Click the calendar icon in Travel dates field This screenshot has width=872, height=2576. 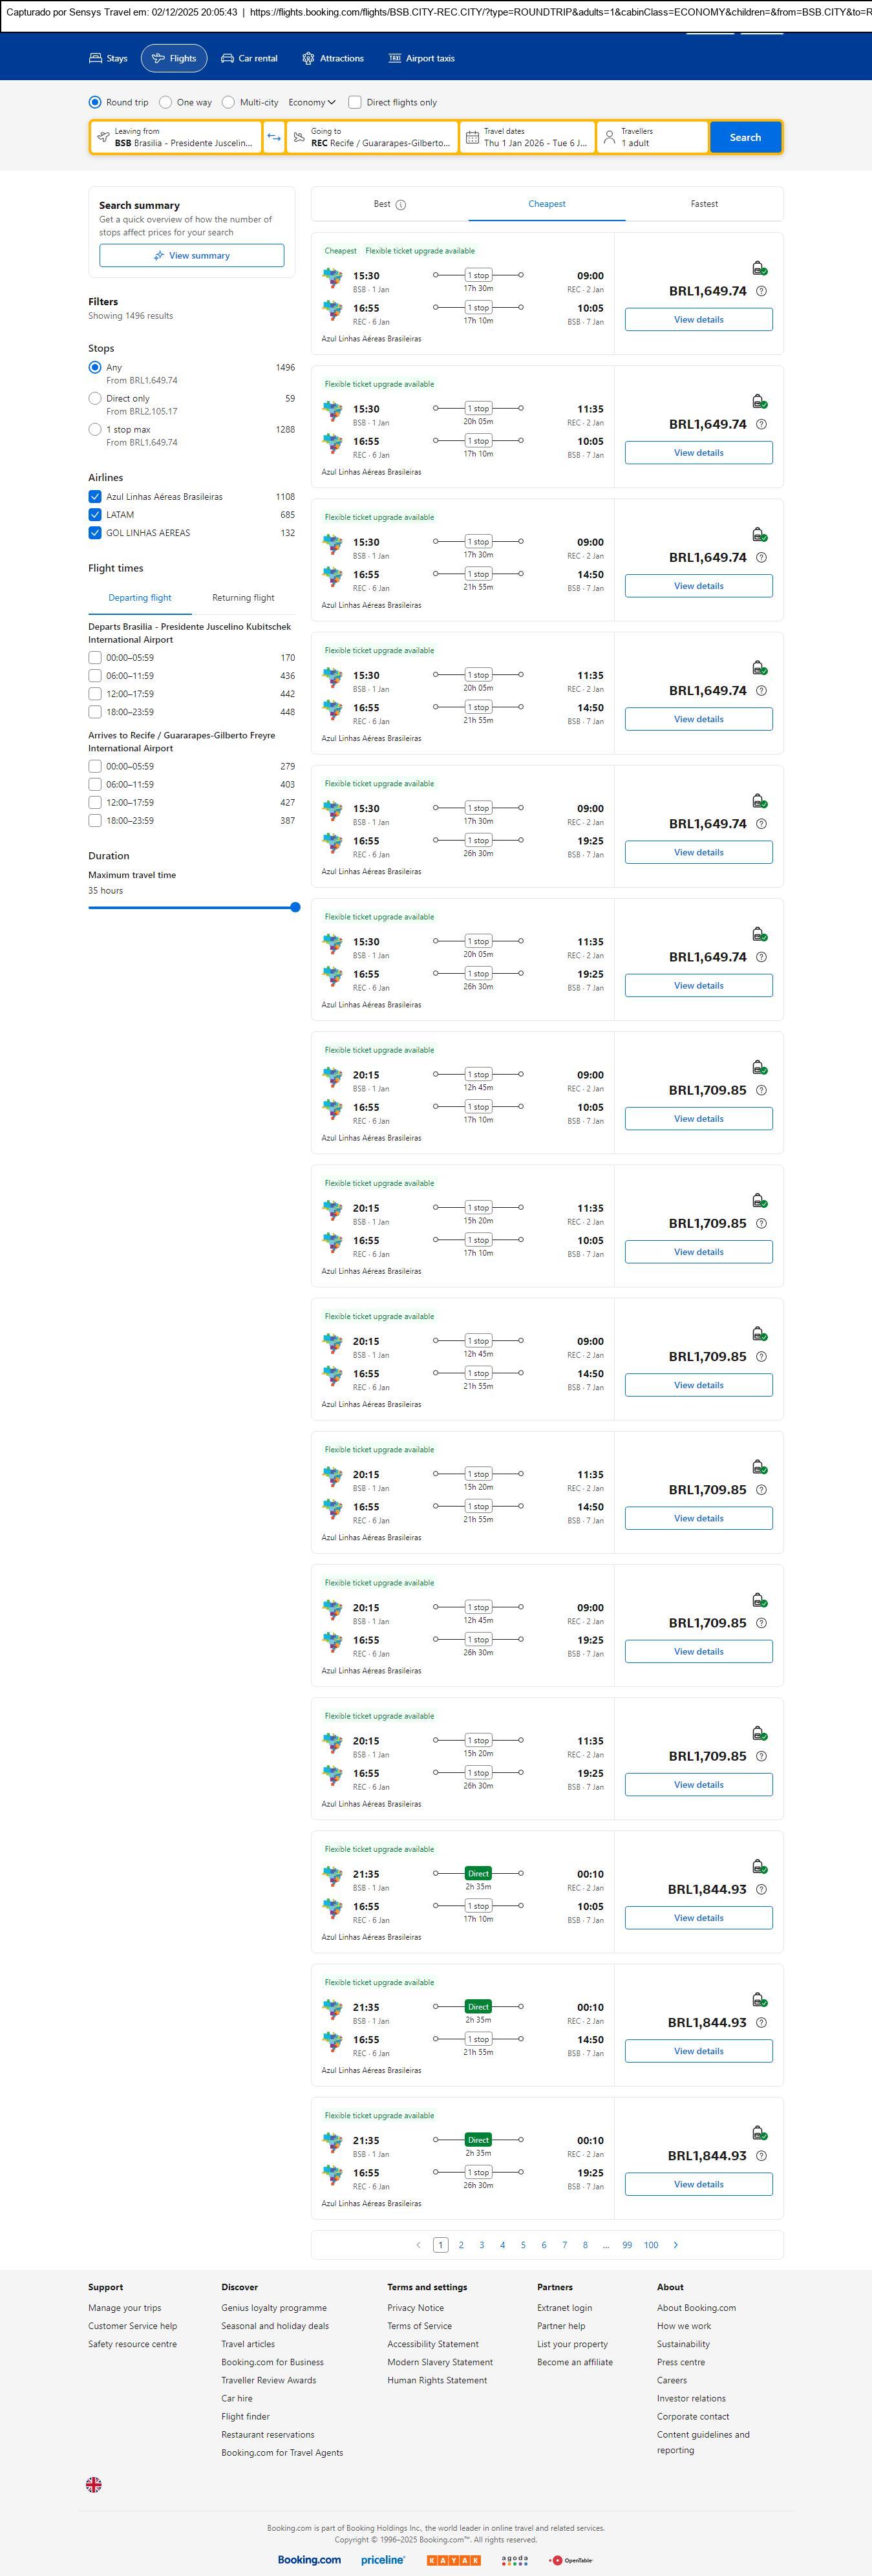473,137
